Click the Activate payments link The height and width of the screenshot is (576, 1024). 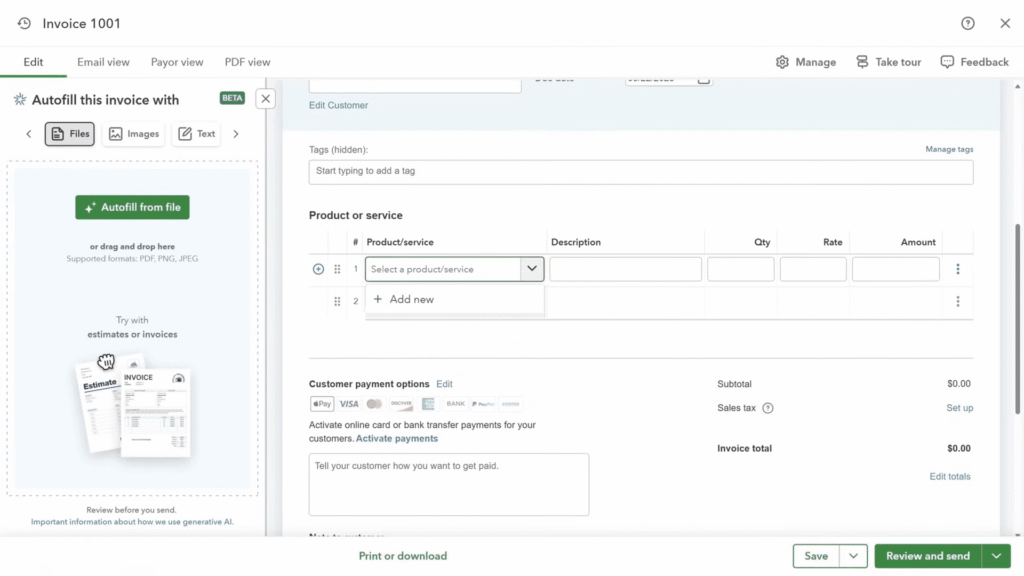point(397,438)
